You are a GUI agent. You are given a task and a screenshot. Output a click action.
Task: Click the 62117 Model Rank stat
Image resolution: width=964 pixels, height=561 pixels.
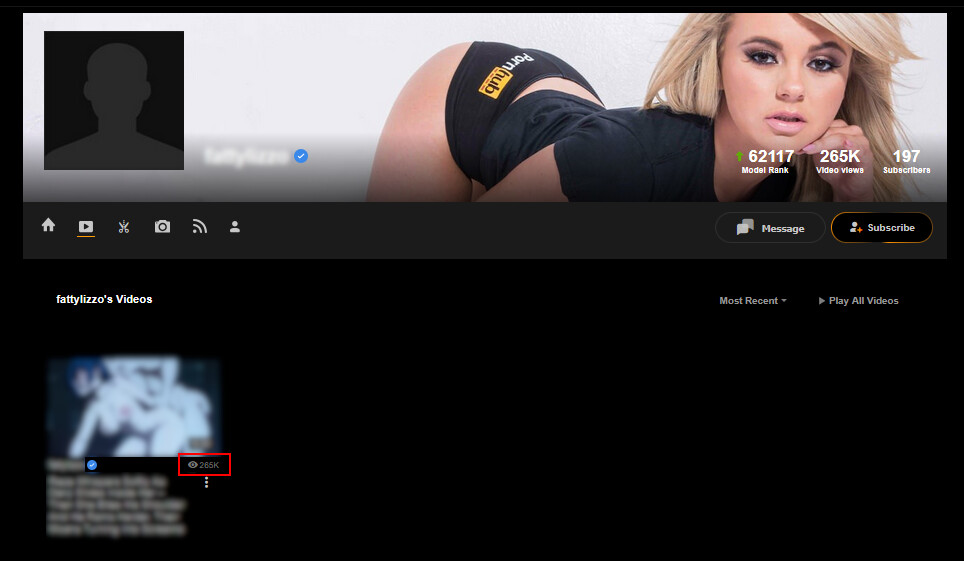click(x=765, y=162)
